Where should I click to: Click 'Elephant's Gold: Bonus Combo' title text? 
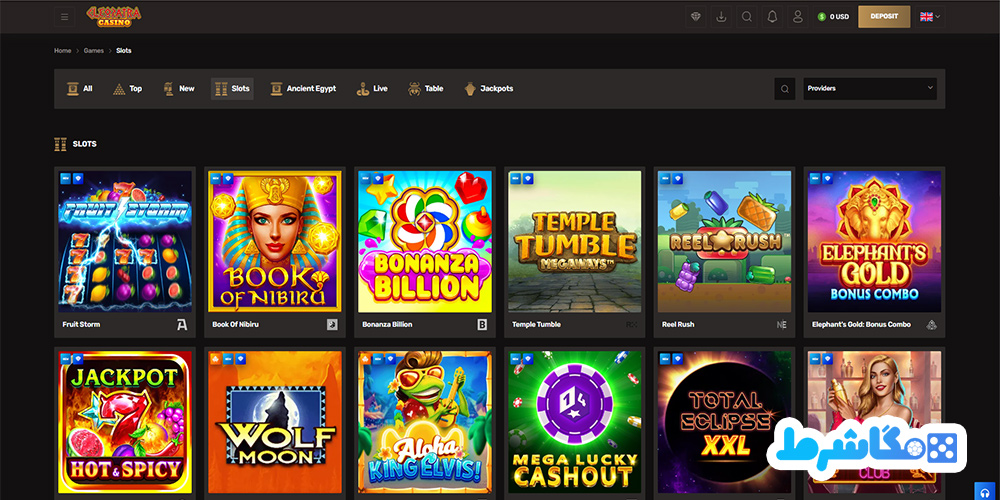point(861,325)
